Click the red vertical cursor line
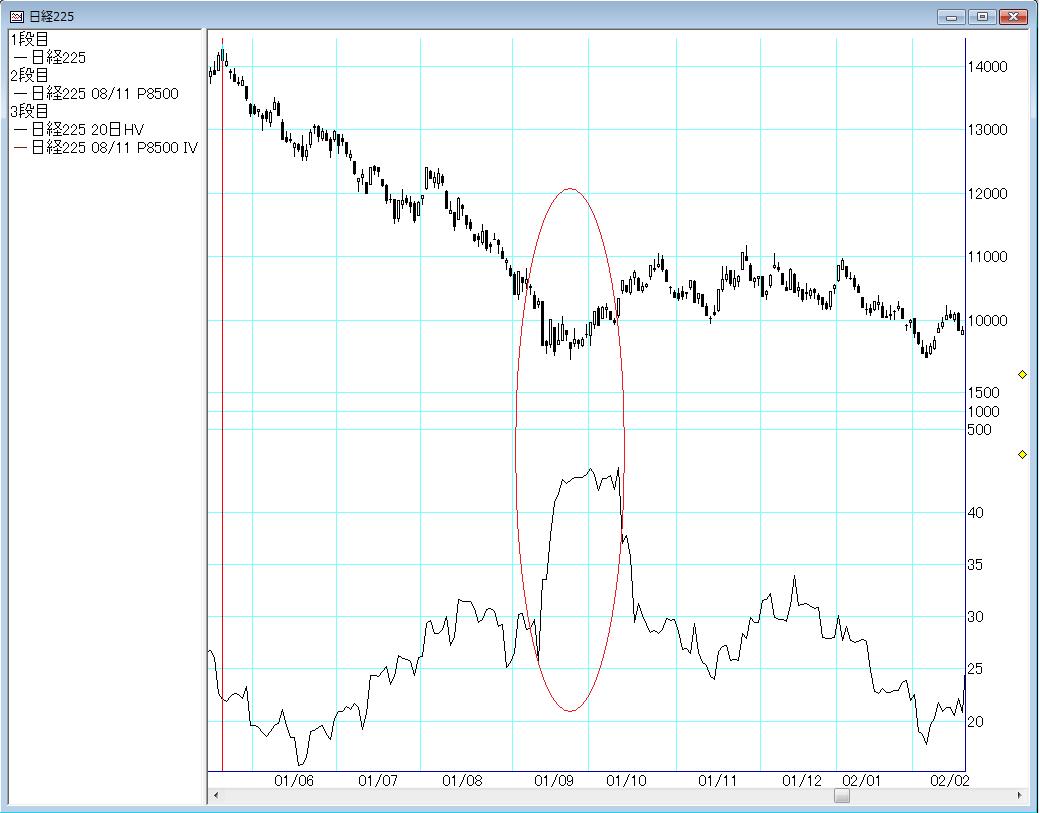1040x813 pixels. [x=222, y=400]
